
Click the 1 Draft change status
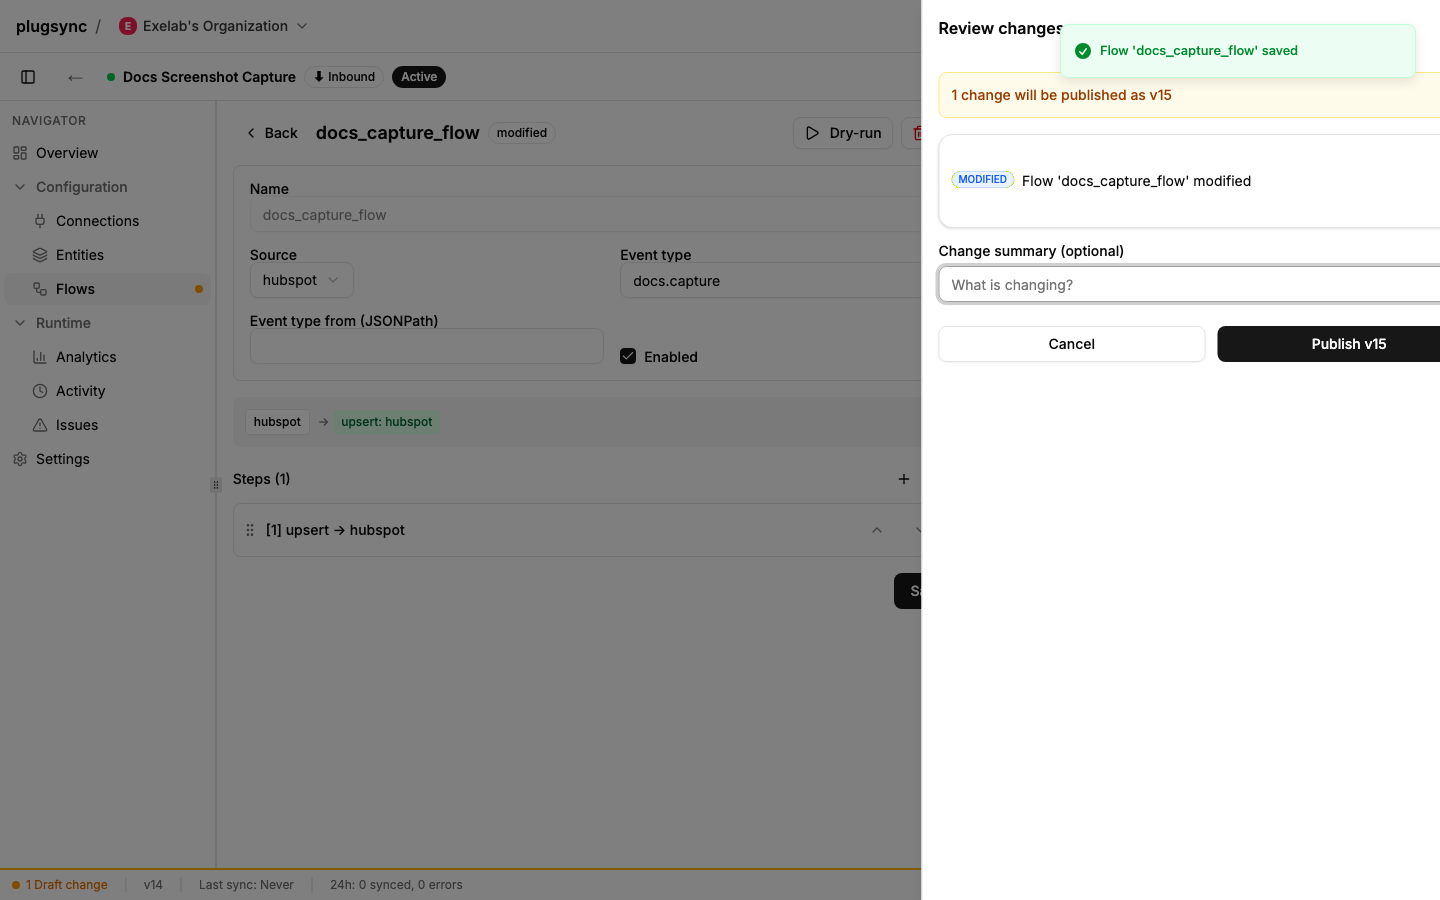click(x=60, y=885)
